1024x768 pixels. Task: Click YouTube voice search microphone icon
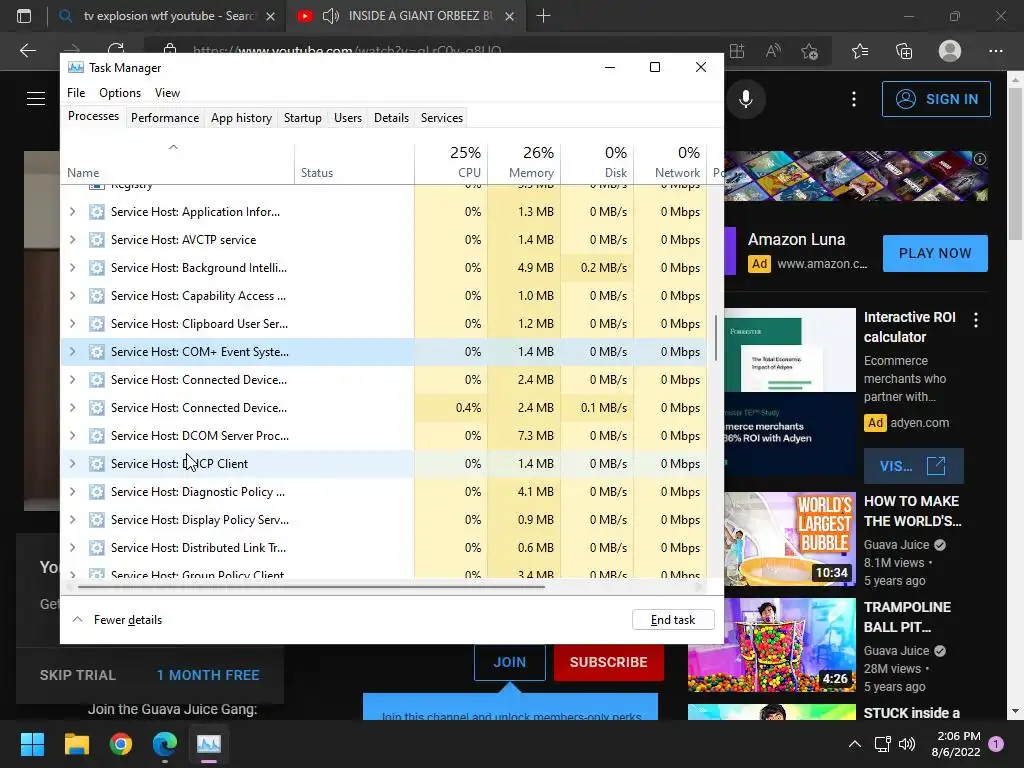(x=746, y=99)
